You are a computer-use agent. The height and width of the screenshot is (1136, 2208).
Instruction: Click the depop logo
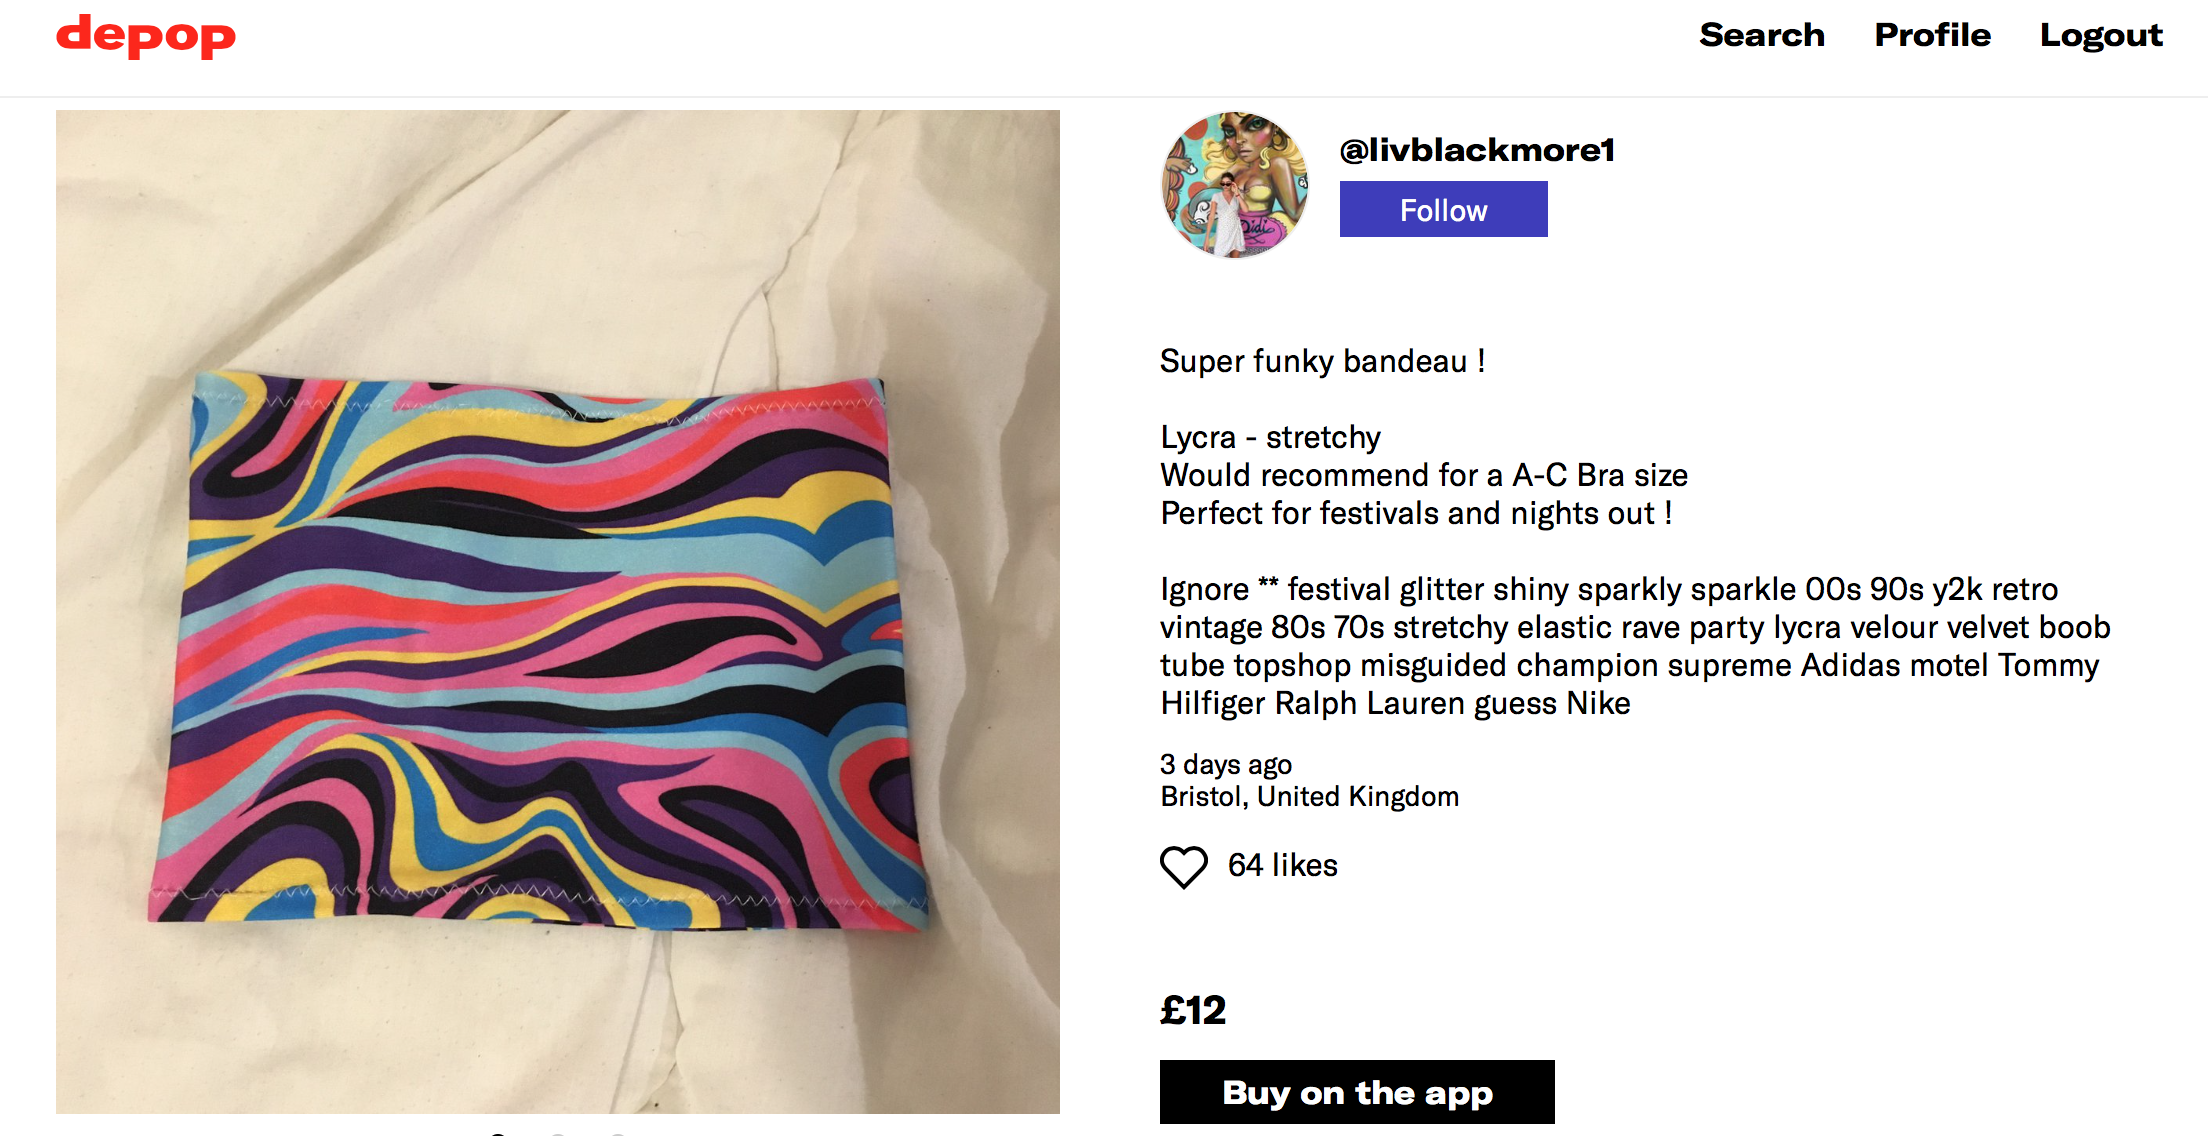click(146, 36)
